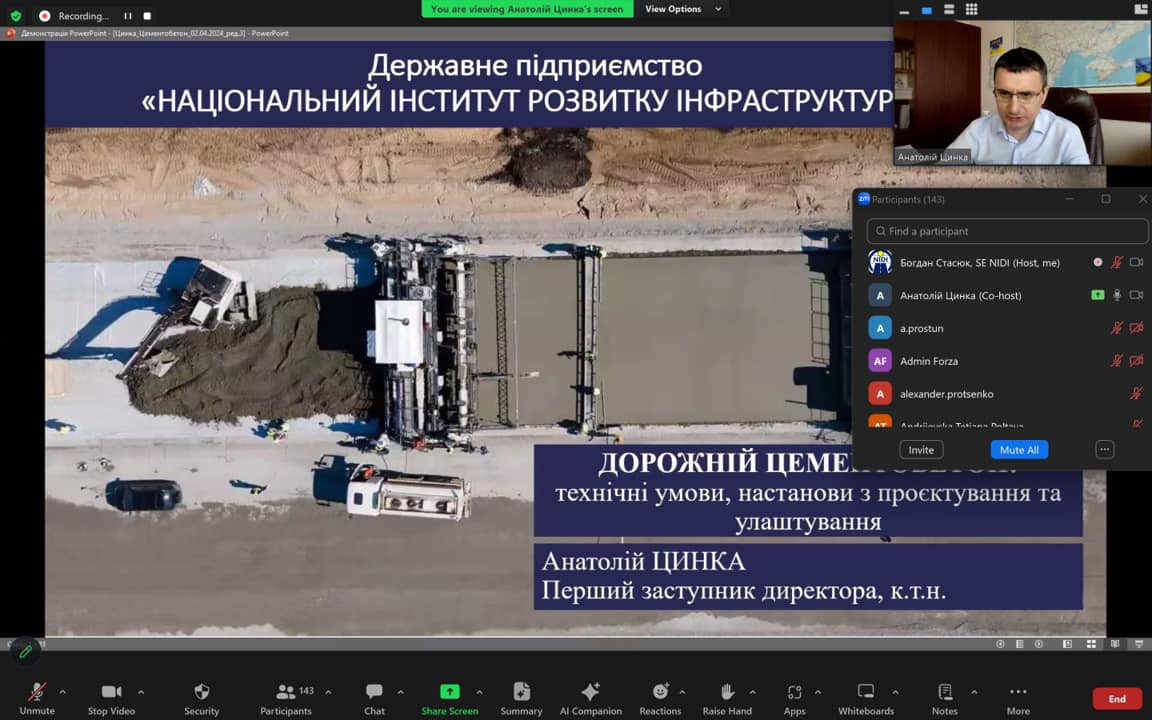Viewport: 1152px width, 720px height.
Task: Expand the audio options arrow beside Unmute
Action: 62,691
